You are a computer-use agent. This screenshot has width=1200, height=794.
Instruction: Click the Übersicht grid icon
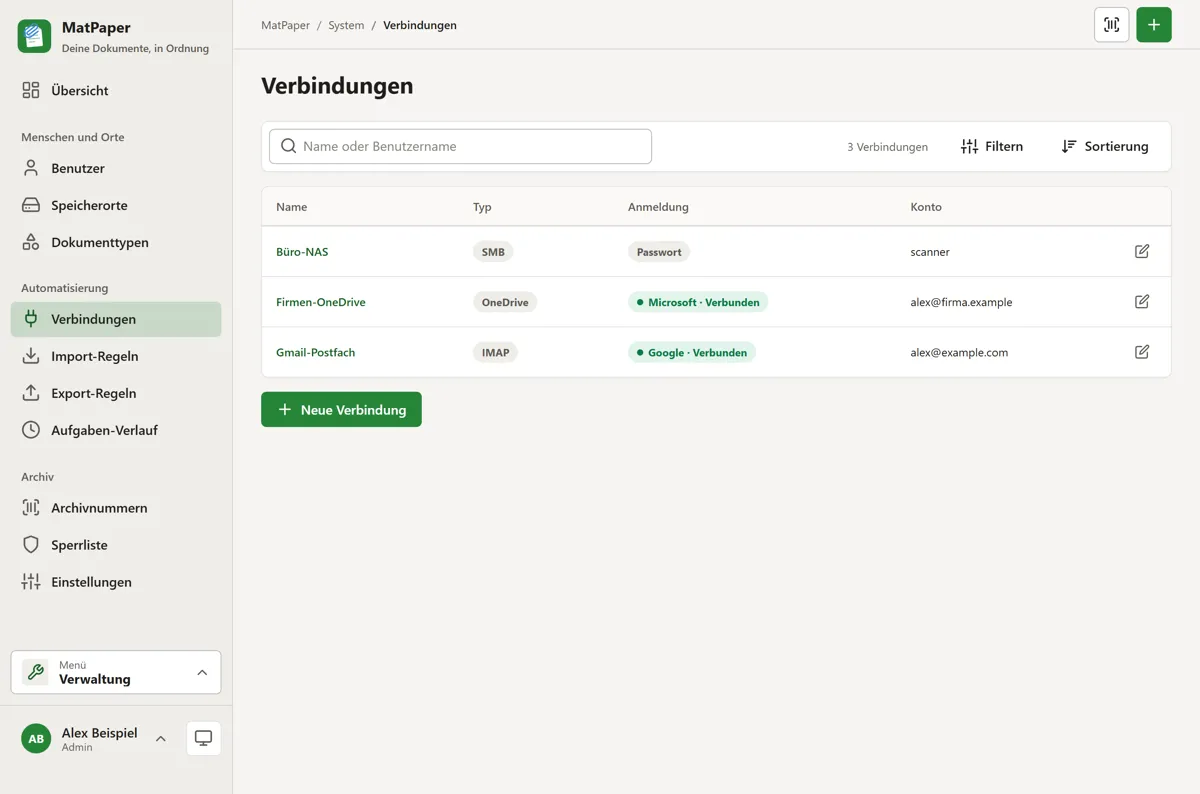31,90
